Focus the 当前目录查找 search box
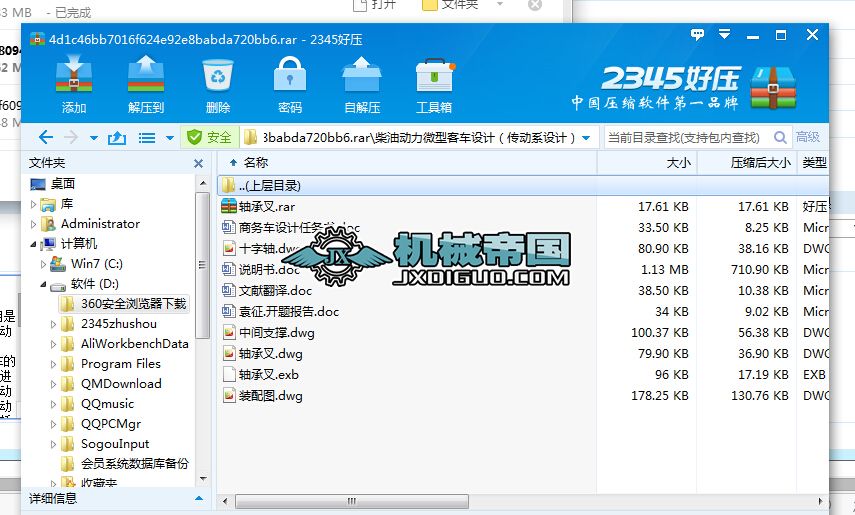 687,137
